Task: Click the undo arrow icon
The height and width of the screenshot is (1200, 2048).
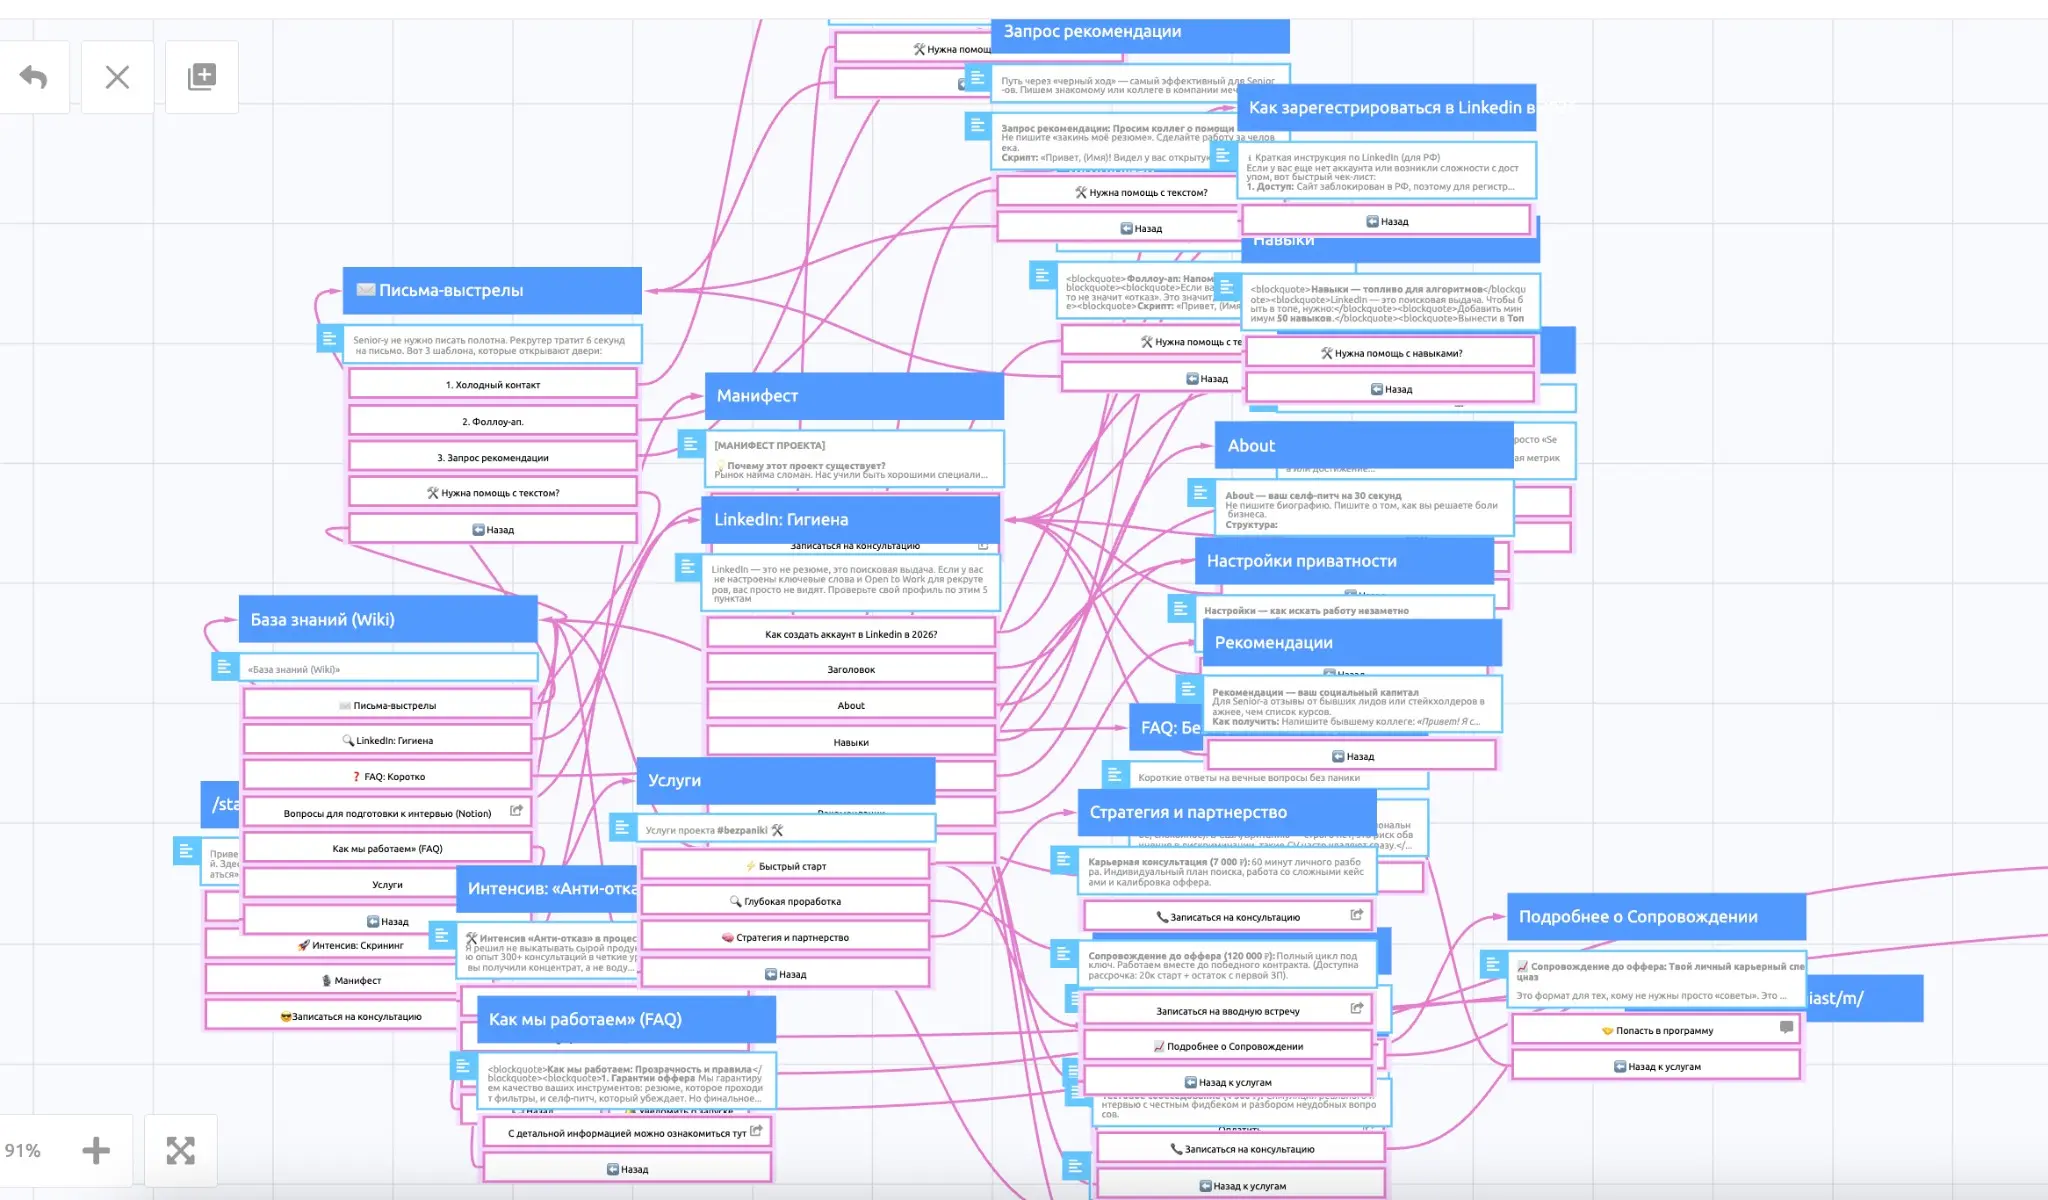Action: (34, 77)
